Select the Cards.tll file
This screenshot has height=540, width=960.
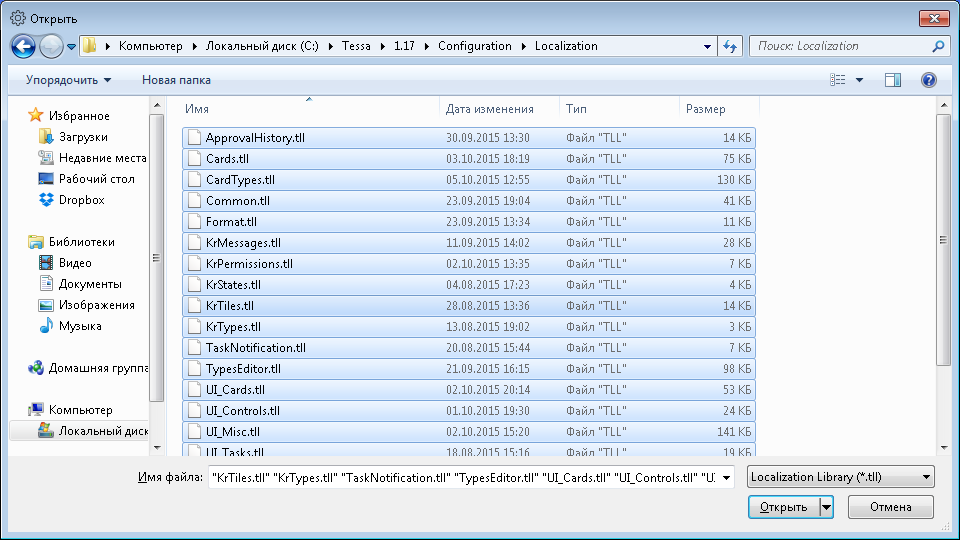[x=227, y=159]
